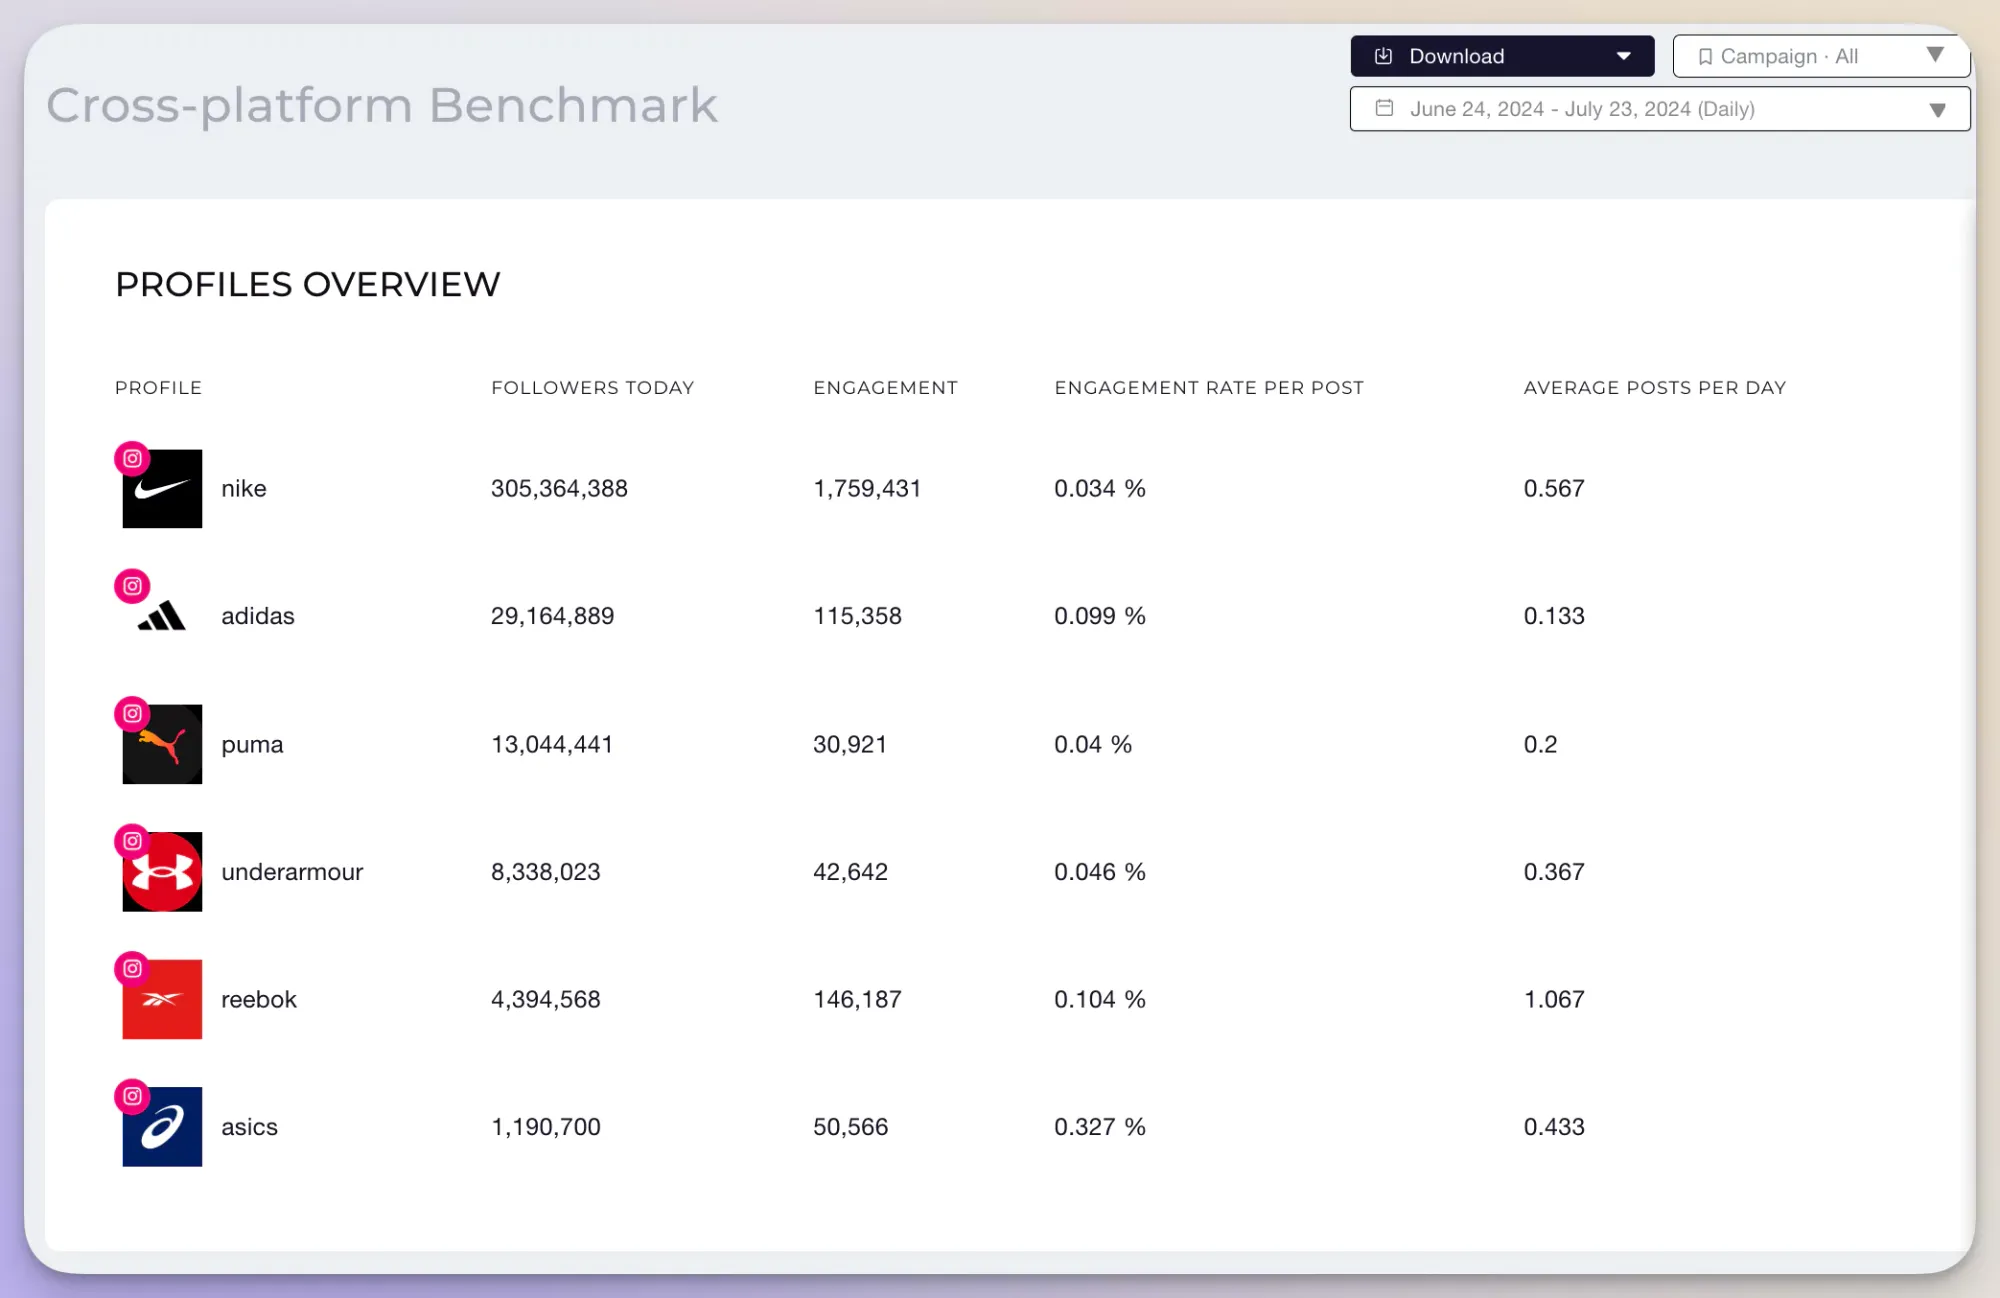2000x1298 pixels.
Task: Open the Download dropdown arrow
Action: [x=1624, y=57]
